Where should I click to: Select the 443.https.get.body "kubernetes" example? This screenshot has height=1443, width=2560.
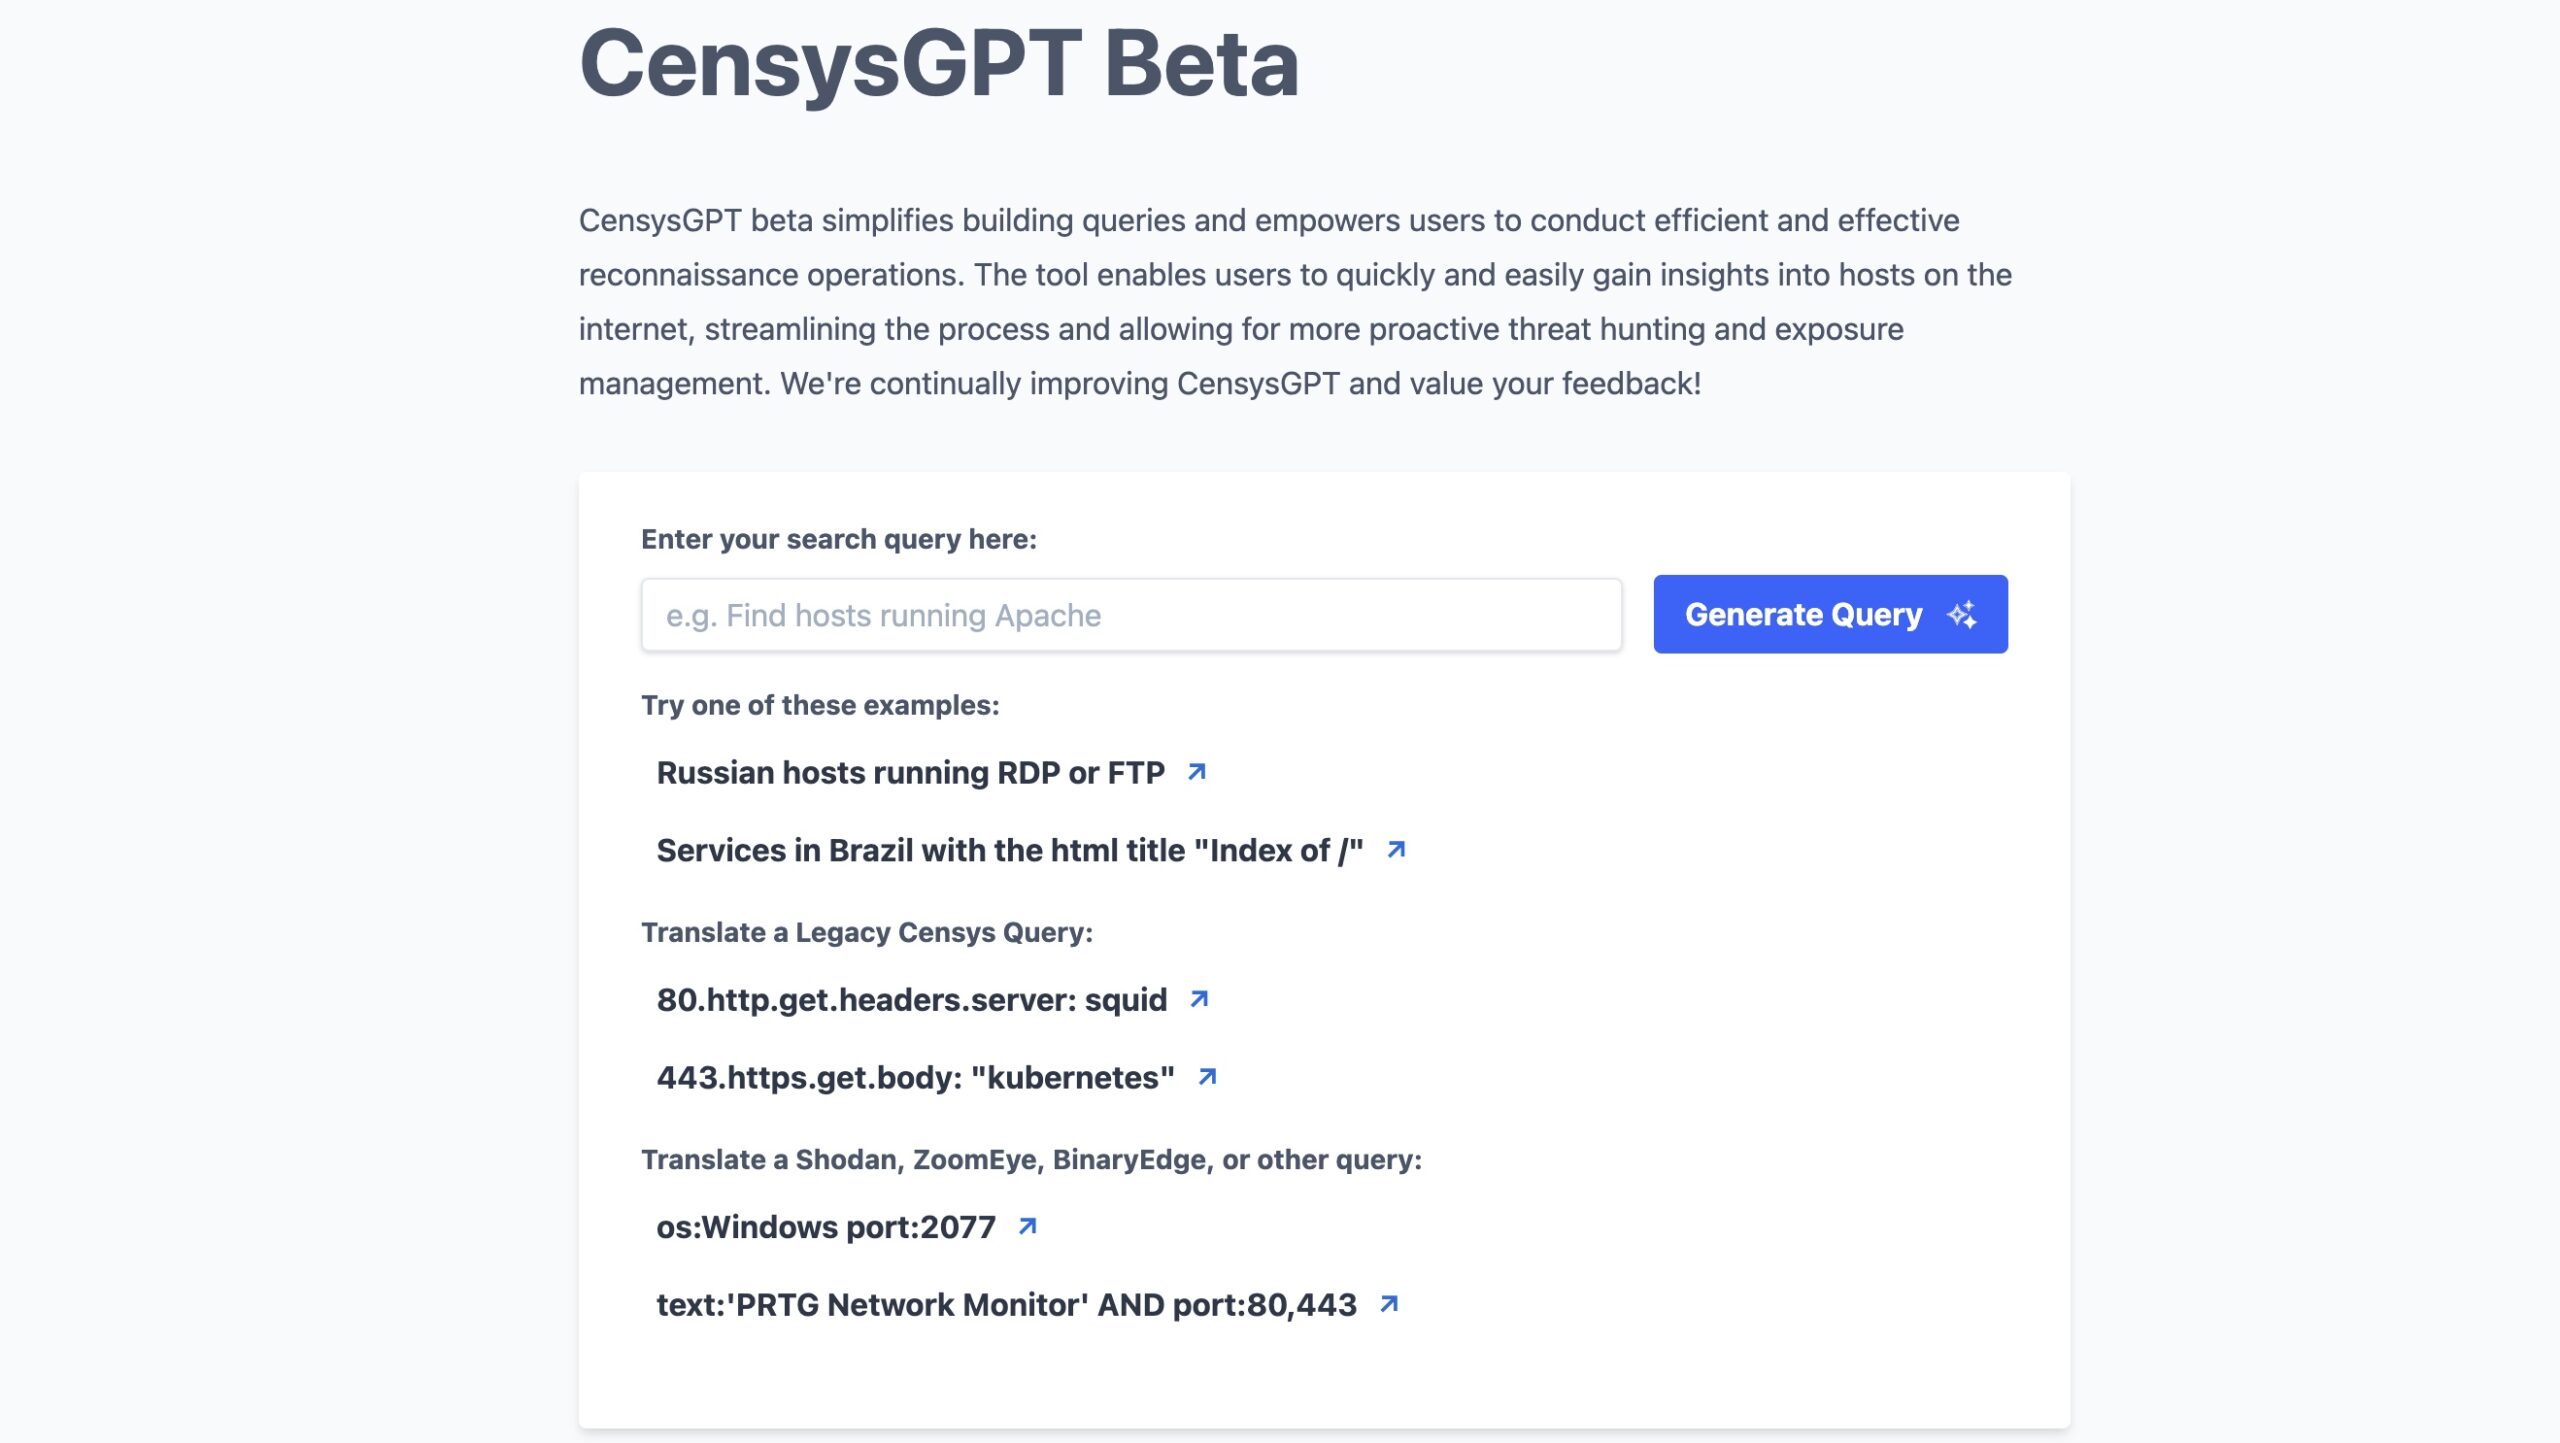pyautogui.click(x=915, y=1077)
